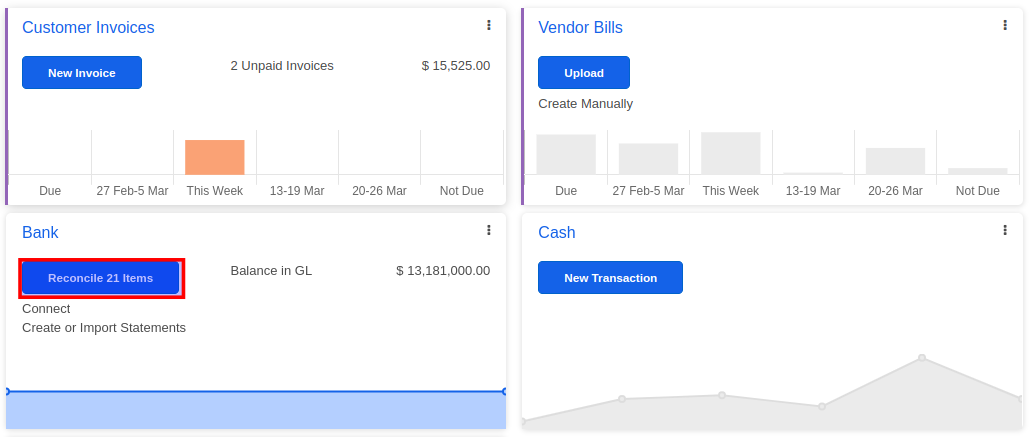
Task: Create a New Transaction in Cash
Action: click(x=610, y=278)
